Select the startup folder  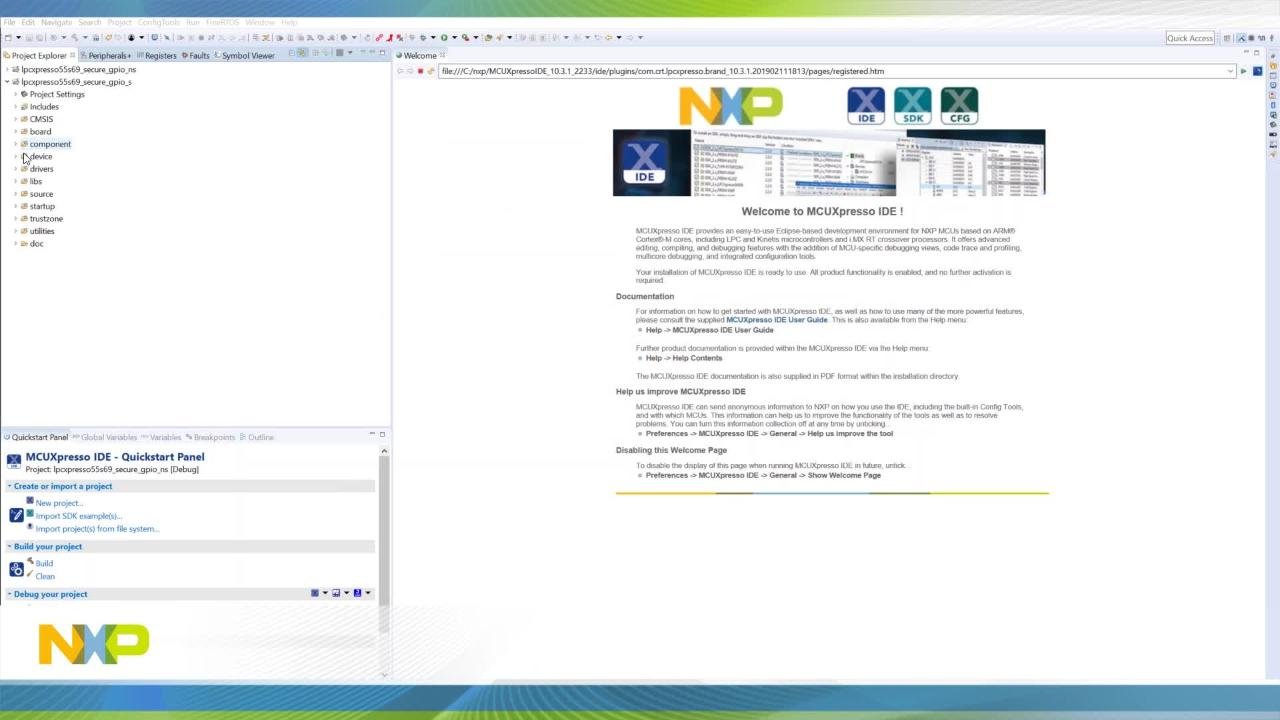click(42, 207)
